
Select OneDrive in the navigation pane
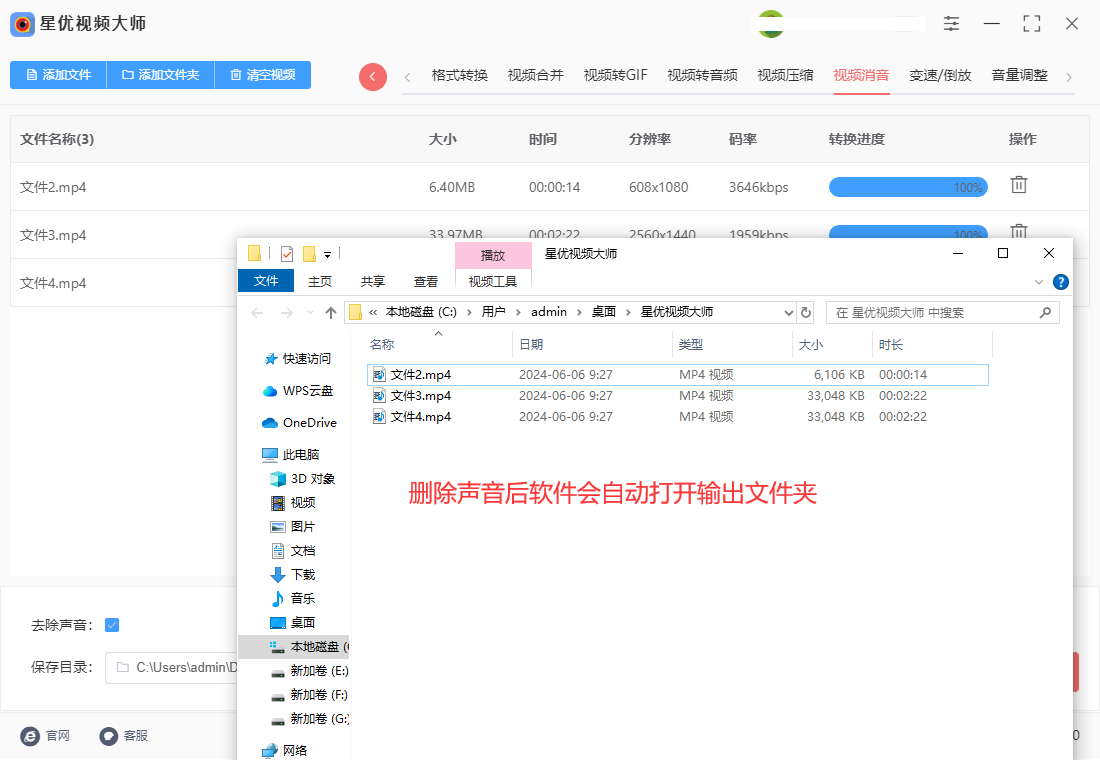tap(299, 422)
